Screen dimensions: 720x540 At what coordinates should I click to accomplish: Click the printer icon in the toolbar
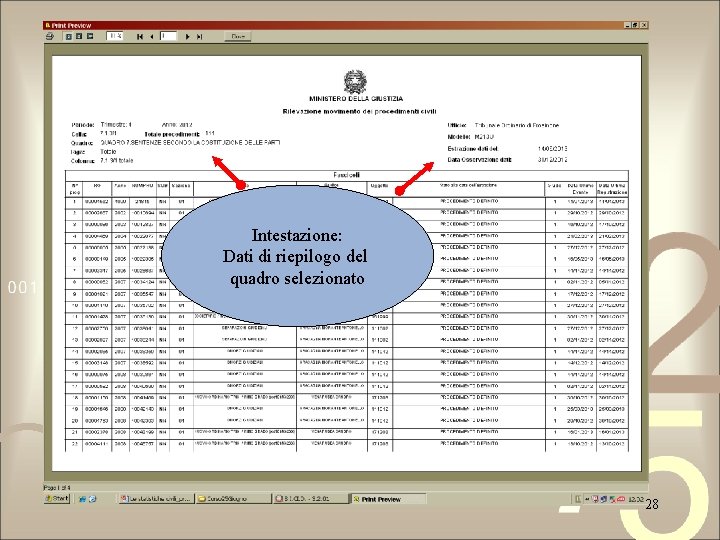click(50, 36)
